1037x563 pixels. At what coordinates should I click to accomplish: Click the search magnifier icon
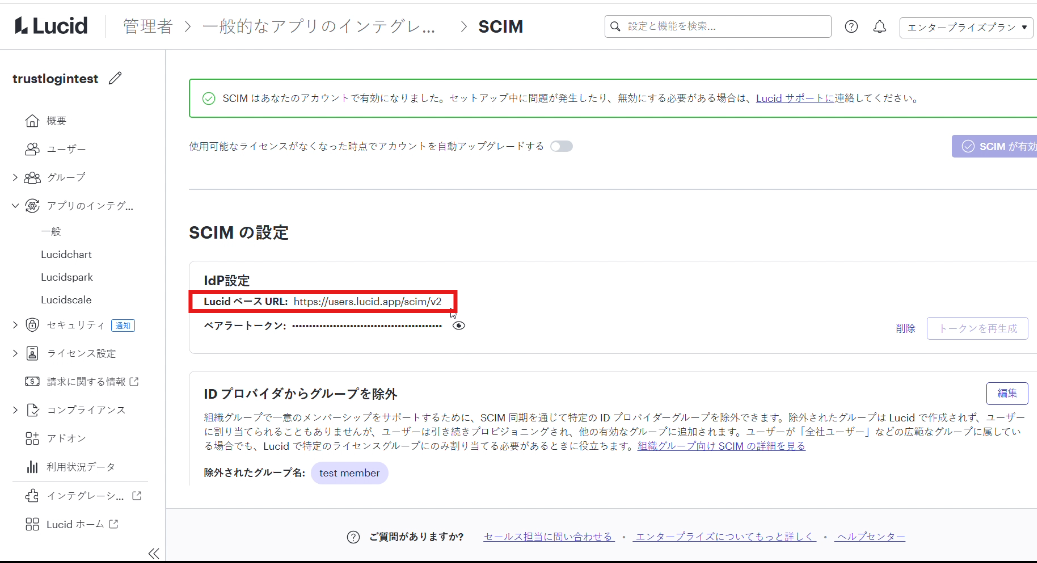[x=615, y=26]
